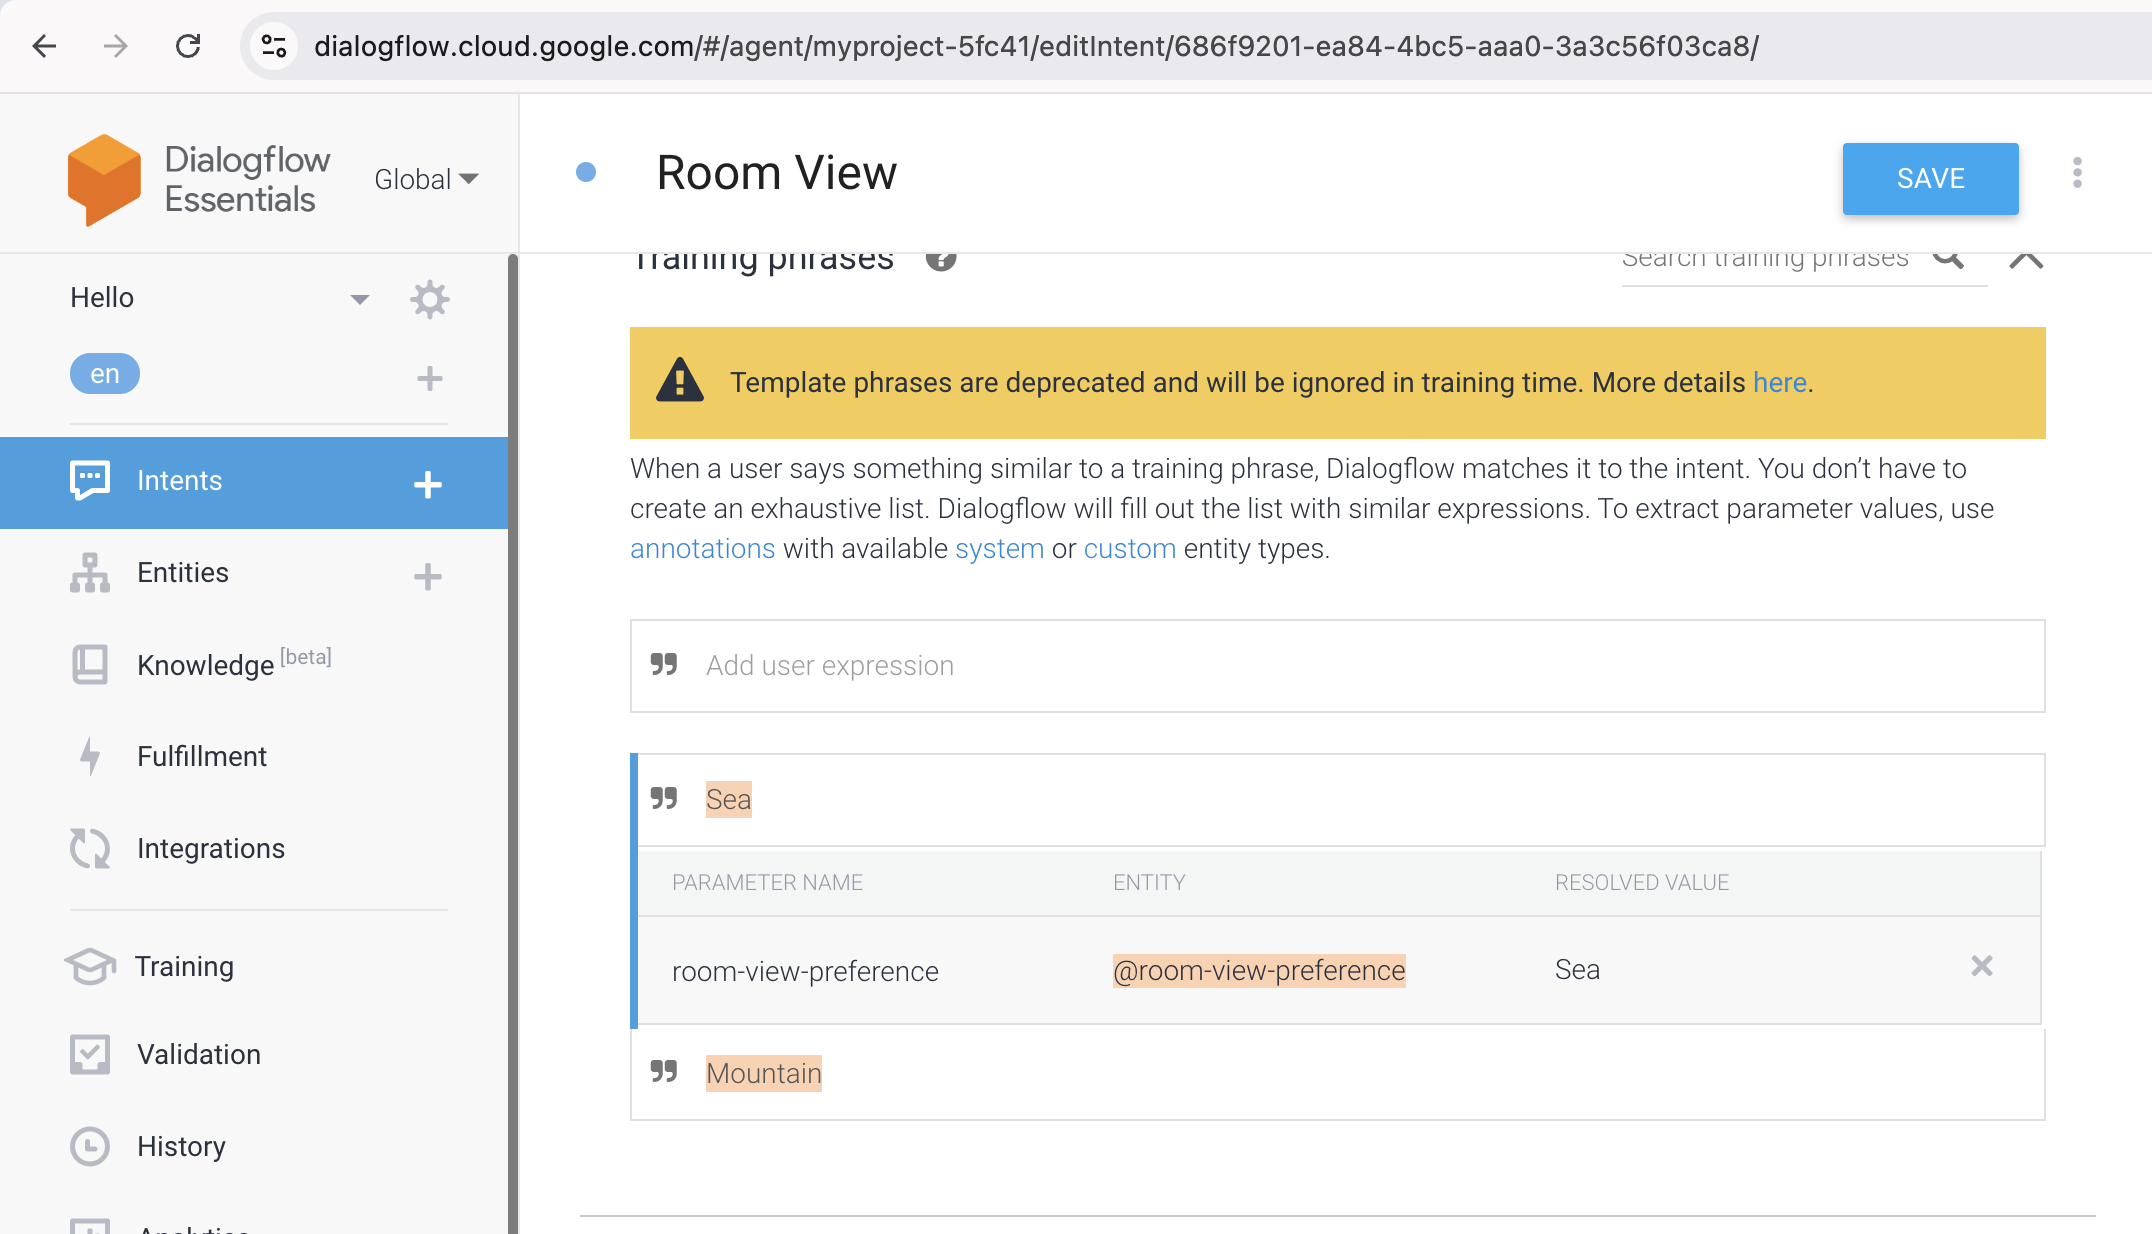Image resolution: width=2152 pixels, height=1234 pixels.
Task: Add a new entity via plus icon
Action: click(427, 576)
